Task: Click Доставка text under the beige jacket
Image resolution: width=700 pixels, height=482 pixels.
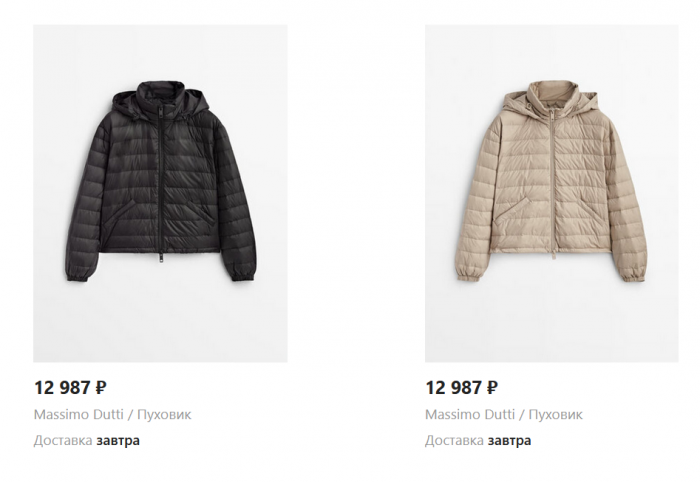Action: pos(454,441)
